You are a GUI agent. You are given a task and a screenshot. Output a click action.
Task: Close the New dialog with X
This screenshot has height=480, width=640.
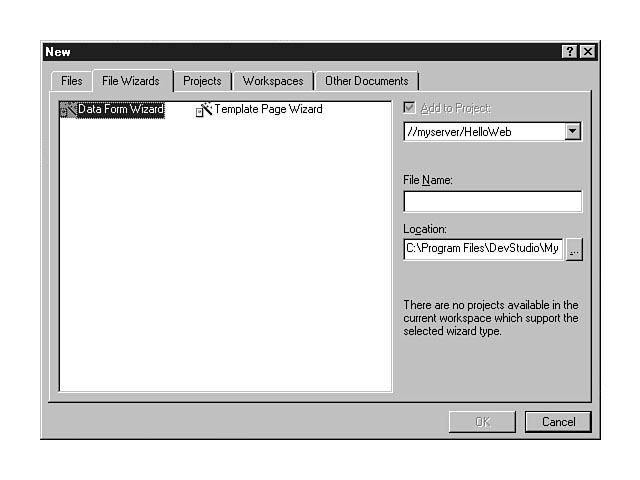click(587, 52)
